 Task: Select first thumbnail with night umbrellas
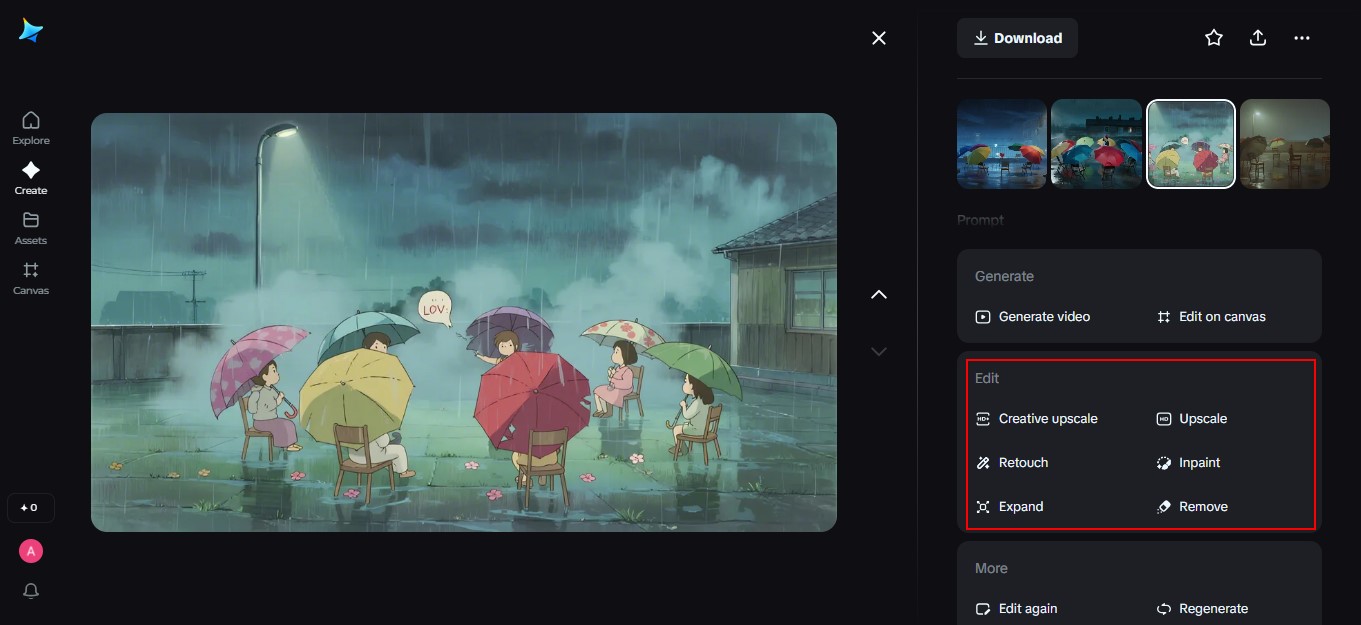click(1001, 144)
